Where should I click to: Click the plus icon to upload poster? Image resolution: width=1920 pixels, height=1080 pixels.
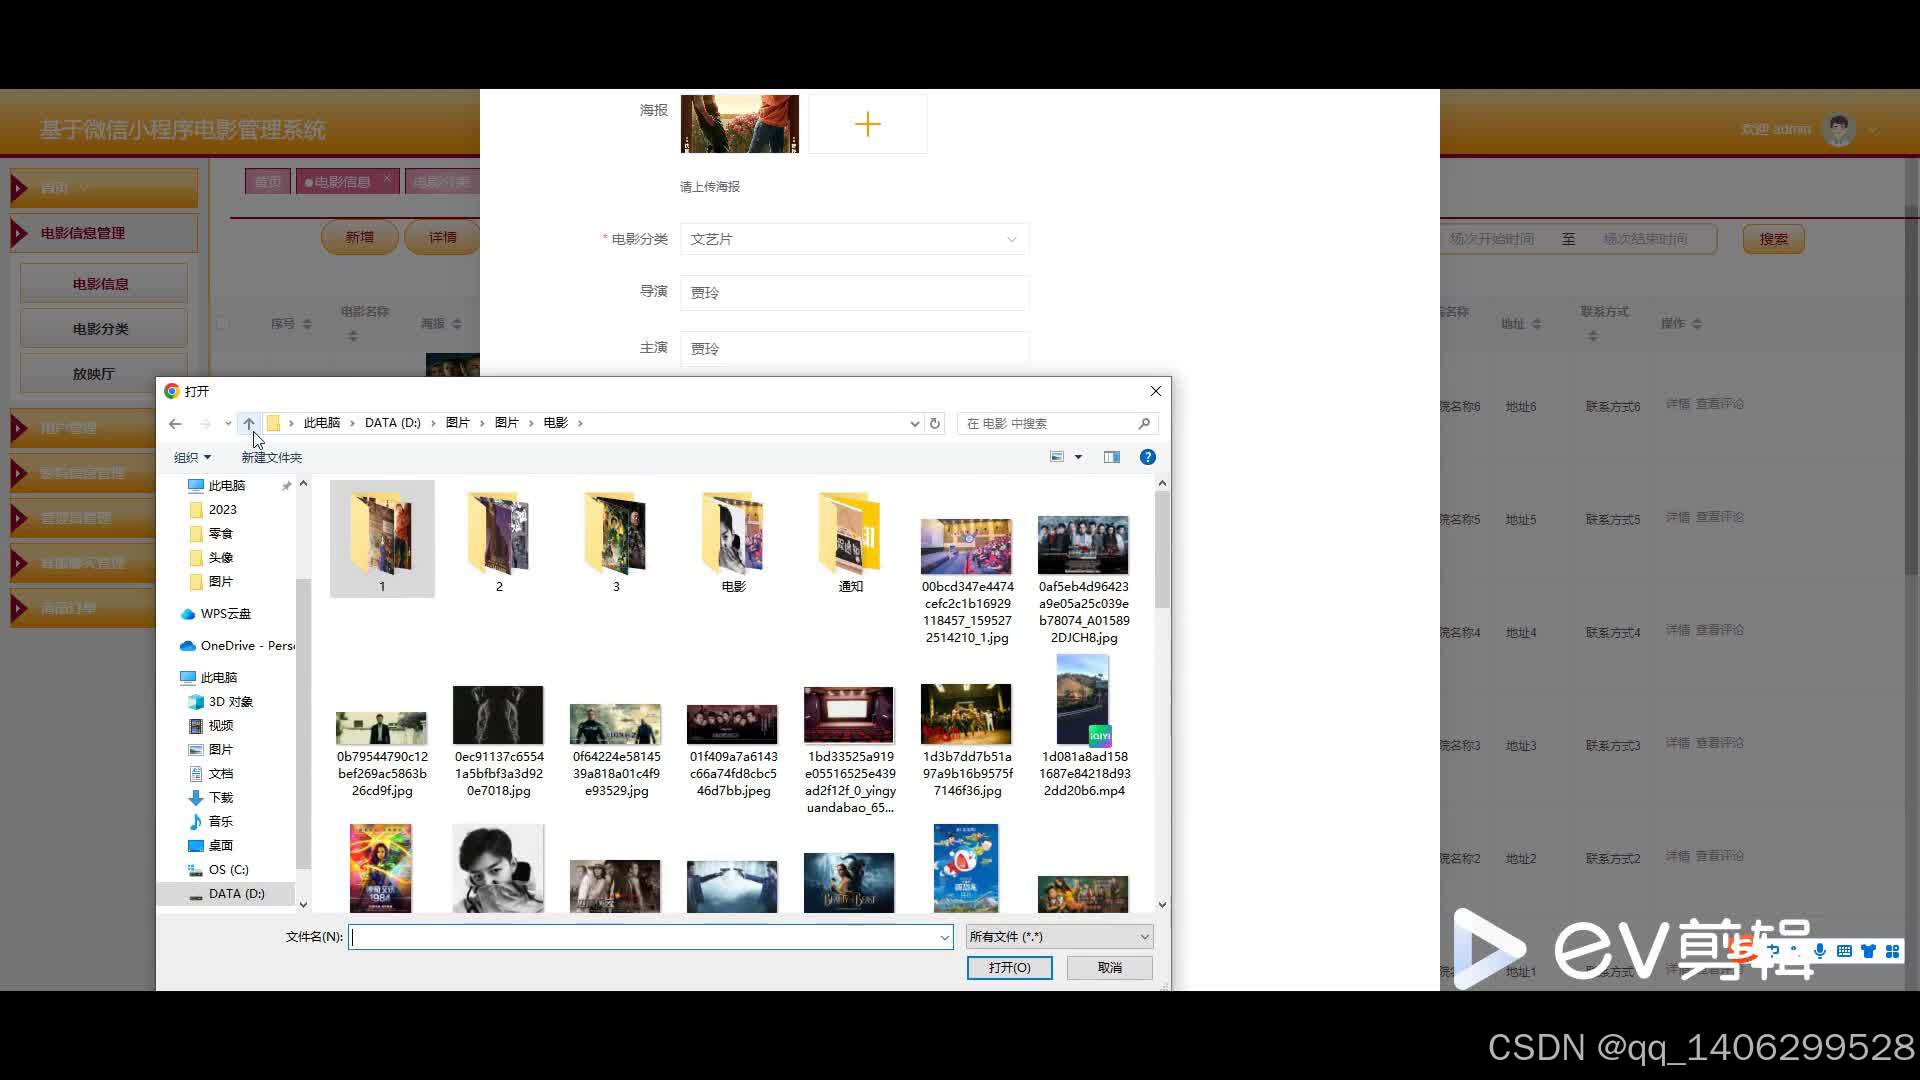tap(867, 124)
